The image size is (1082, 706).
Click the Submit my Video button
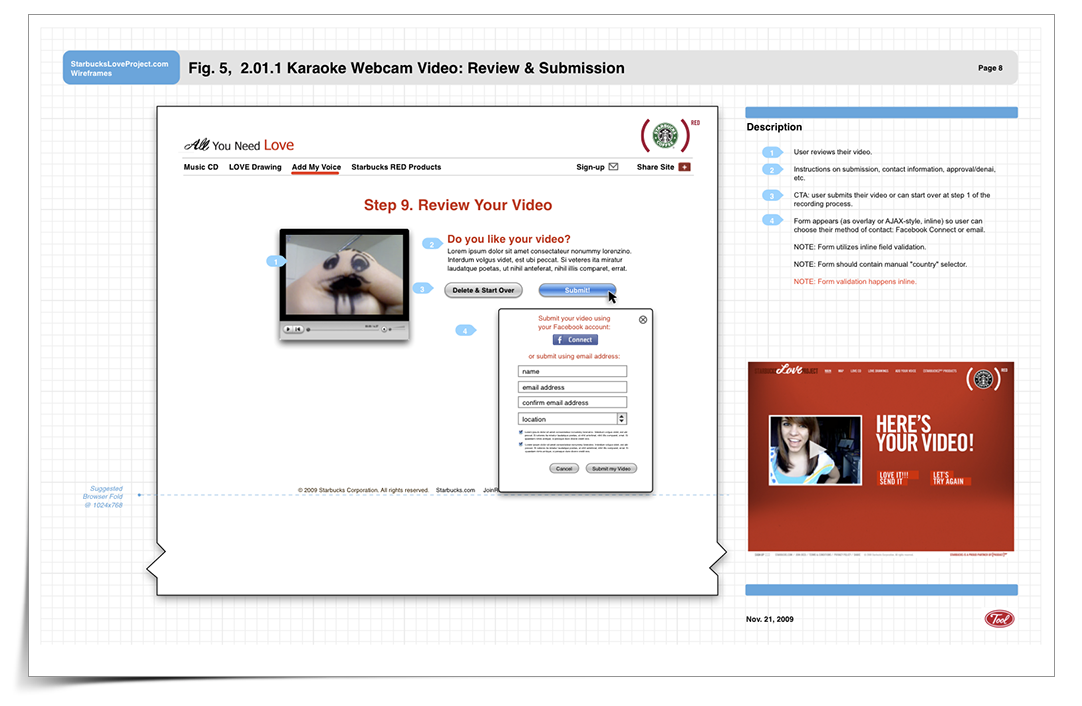click(x=611, y=468)
